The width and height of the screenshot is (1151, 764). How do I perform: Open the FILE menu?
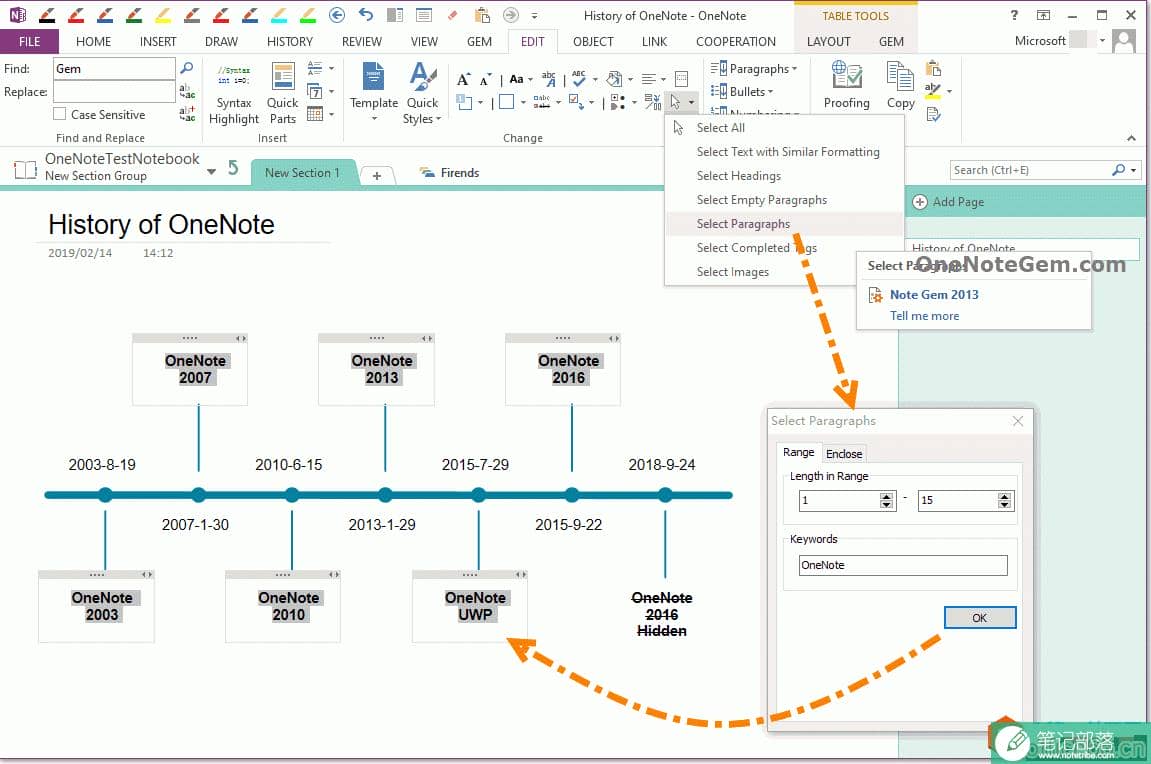(x=29, y=41)
